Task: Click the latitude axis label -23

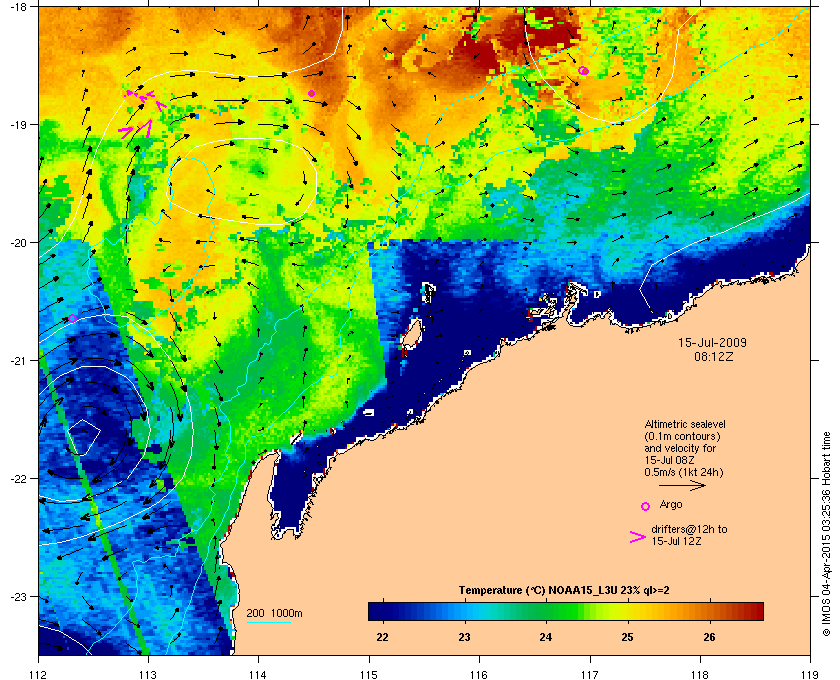Action: pyautogui.click(x=17, y=596)
